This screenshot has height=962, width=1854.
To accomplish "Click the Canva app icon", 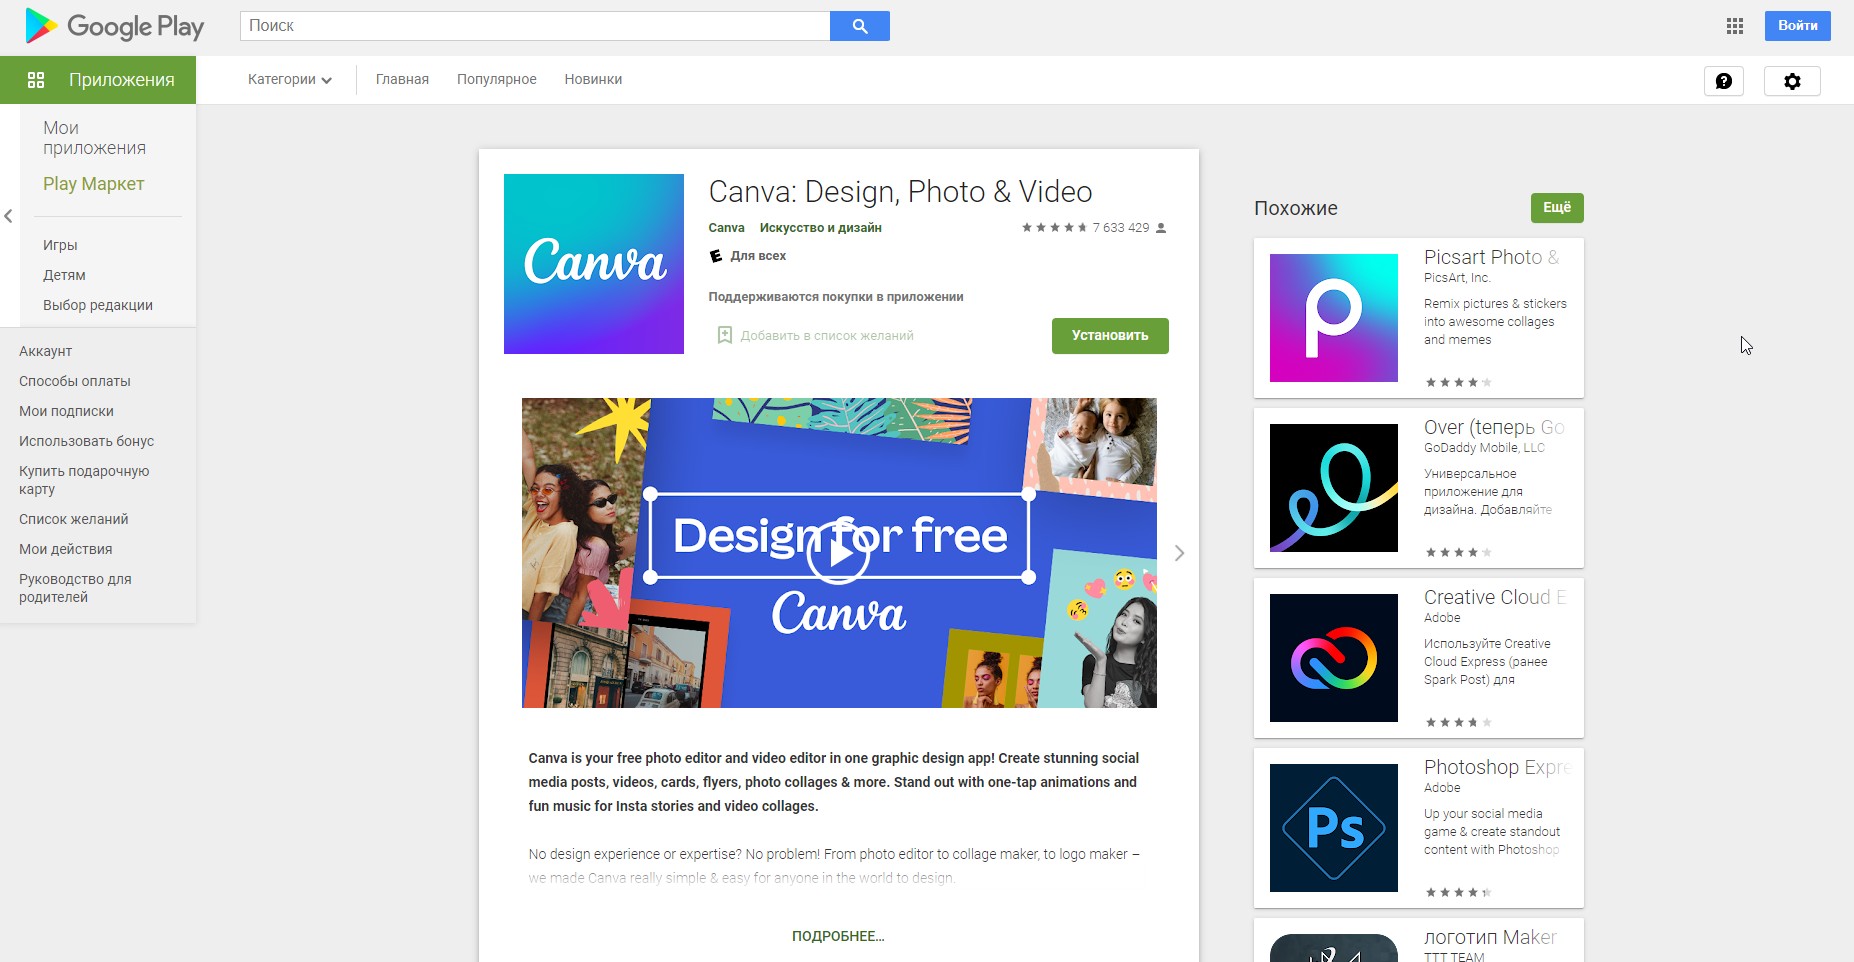I will (594, 264).
